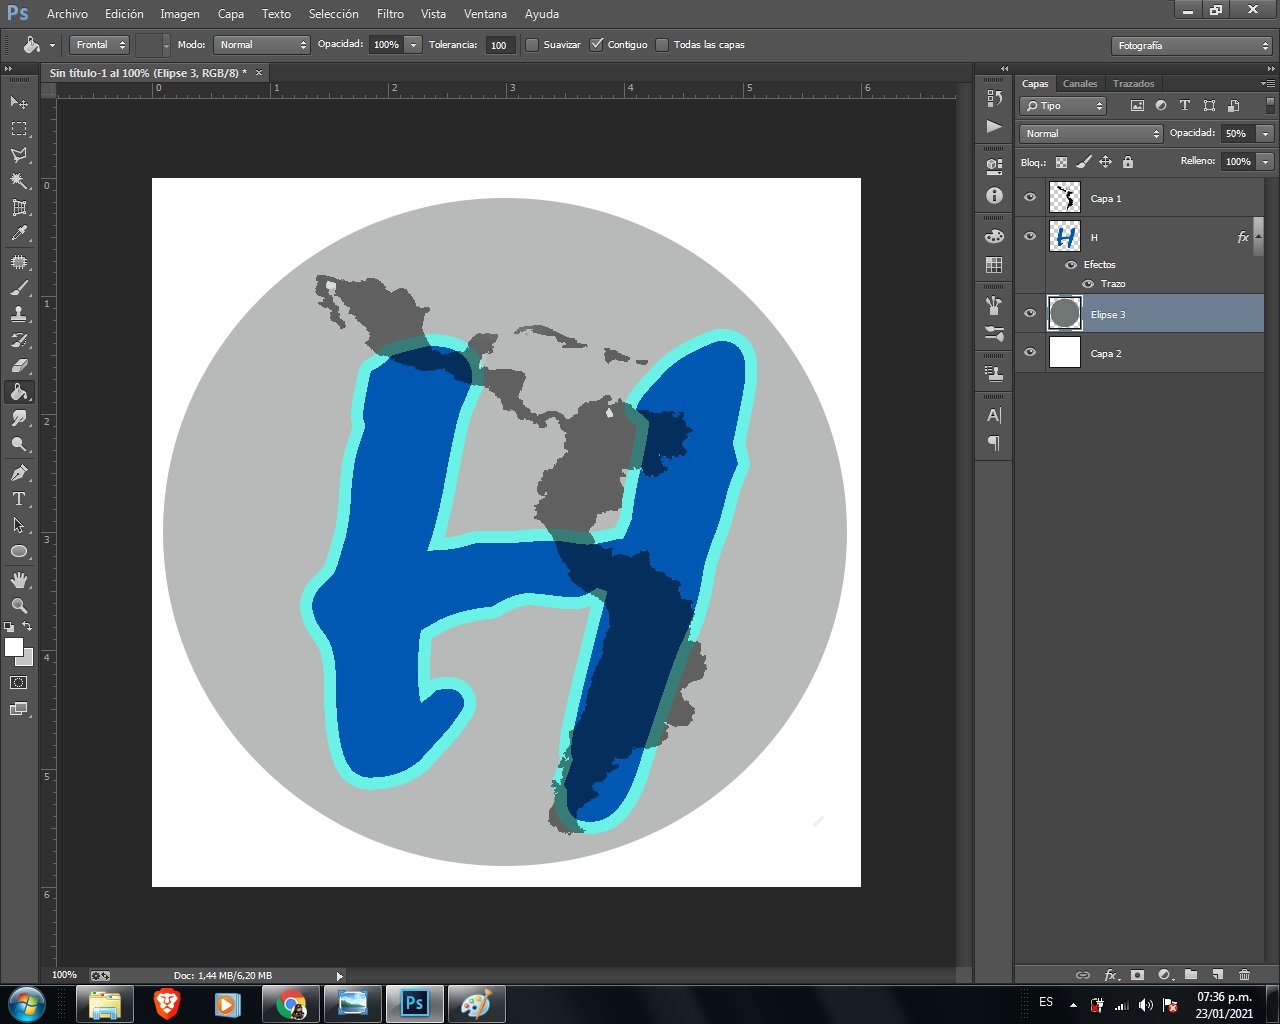Open the options bar Opacidad arrow
Image resolution: width=1280 pixels, height=1024 pixels.
tap(413, 45)
